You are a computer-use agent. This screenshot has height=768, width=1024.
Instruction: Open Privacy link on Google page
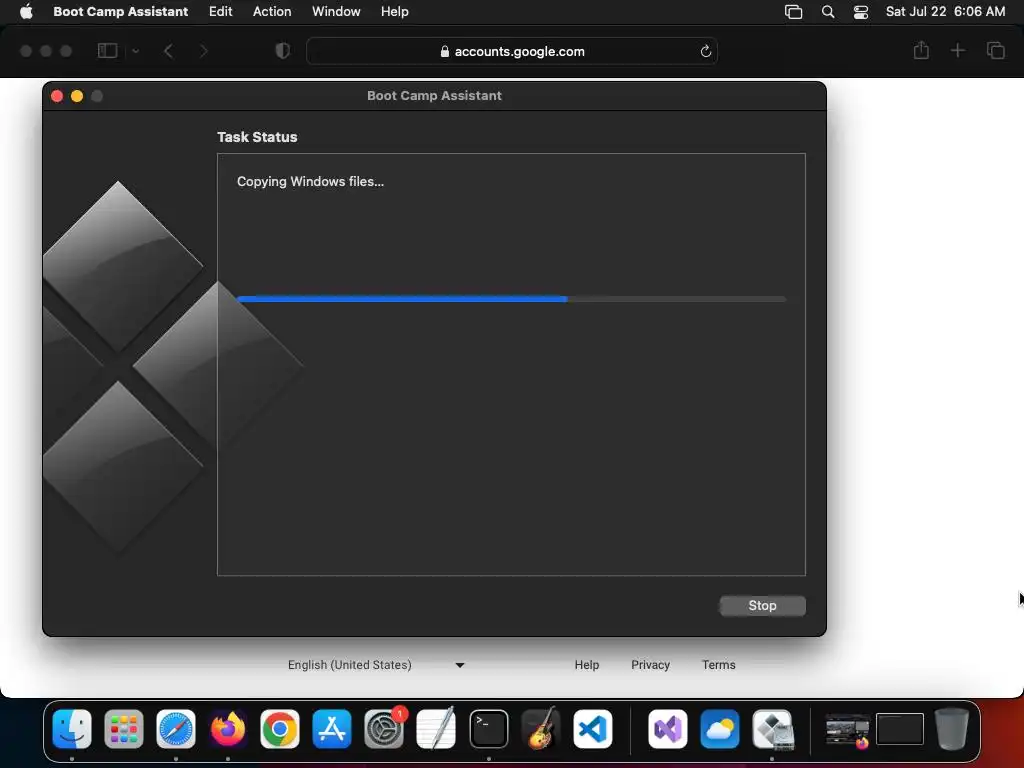point(650,665)
